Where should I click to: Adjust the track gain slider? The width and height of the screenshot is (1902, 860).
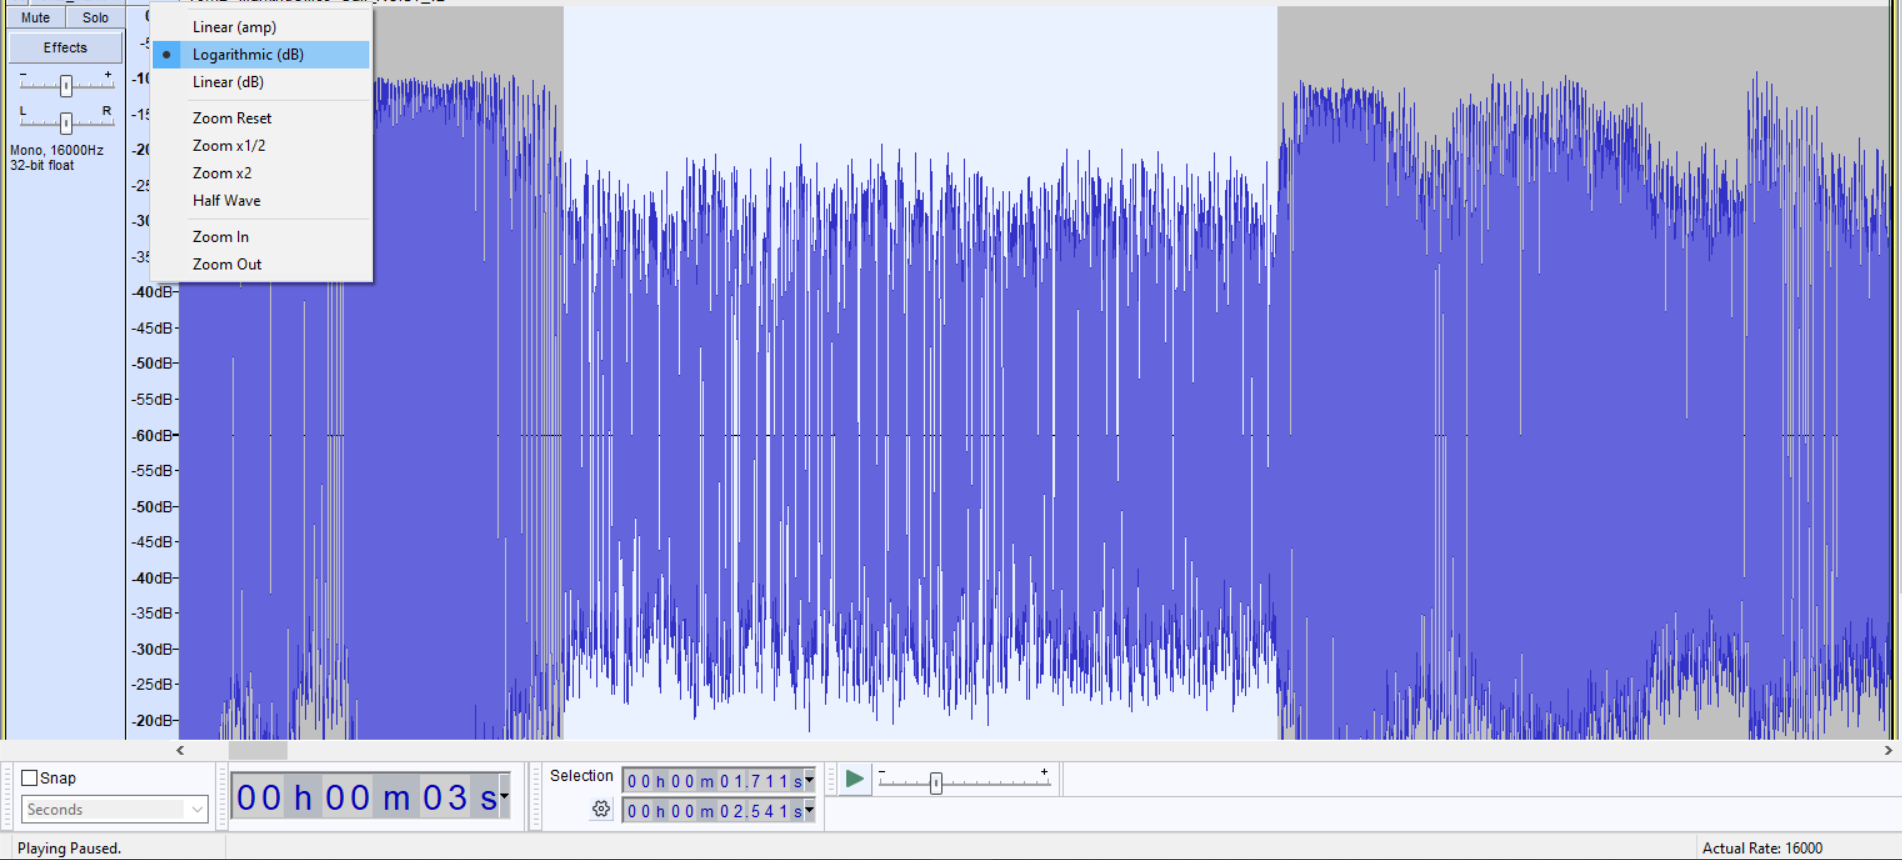pyautogui.click(x=66, y=86)
